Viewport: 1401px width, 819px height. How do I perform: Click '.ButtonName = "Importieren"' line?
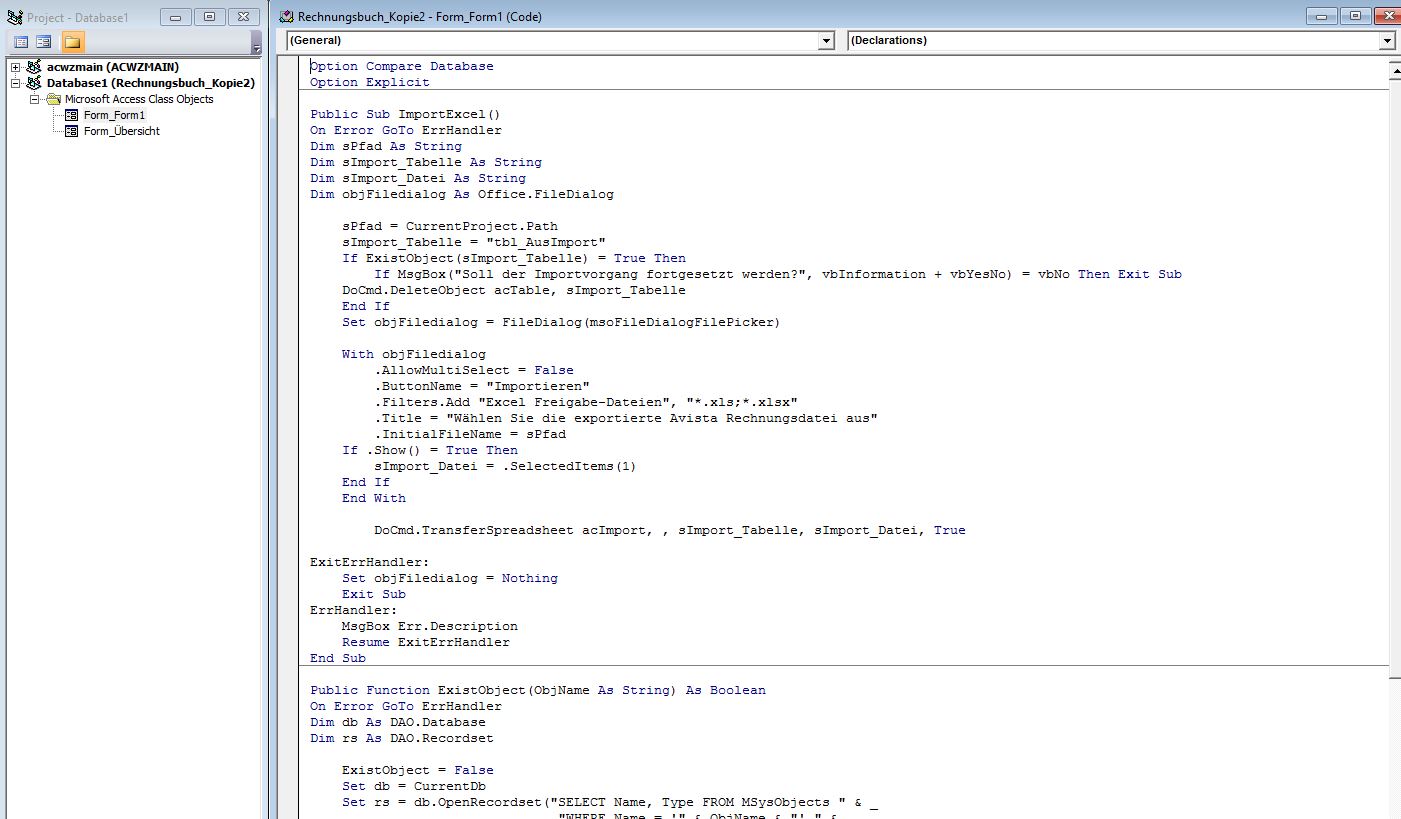point(482,386)
